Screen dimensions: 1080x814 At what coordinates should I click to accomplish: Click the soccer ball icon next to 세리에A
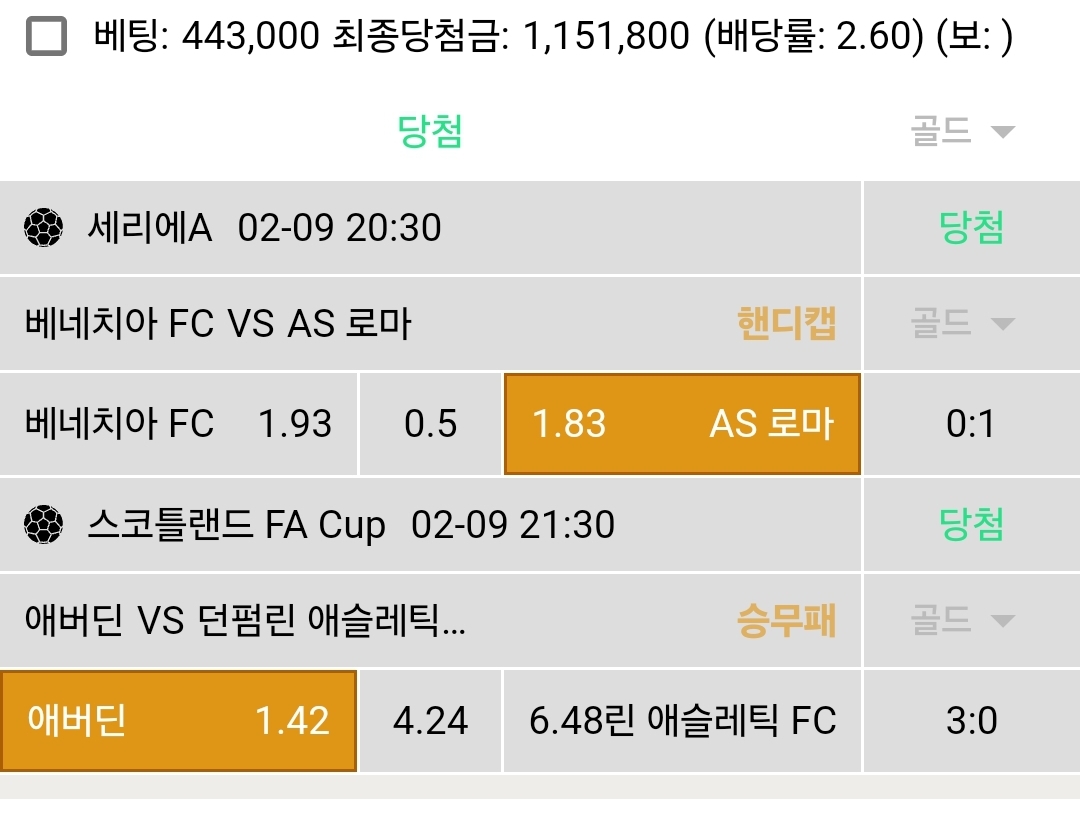43,228
